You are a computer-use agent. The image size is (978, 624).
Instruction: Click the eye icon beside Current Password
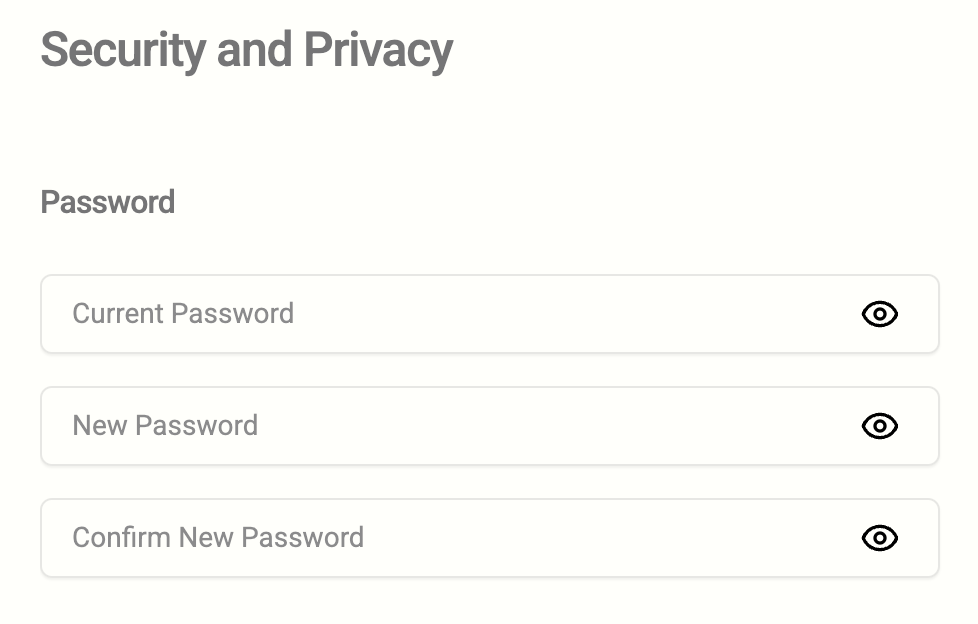[x=879, y=314]
